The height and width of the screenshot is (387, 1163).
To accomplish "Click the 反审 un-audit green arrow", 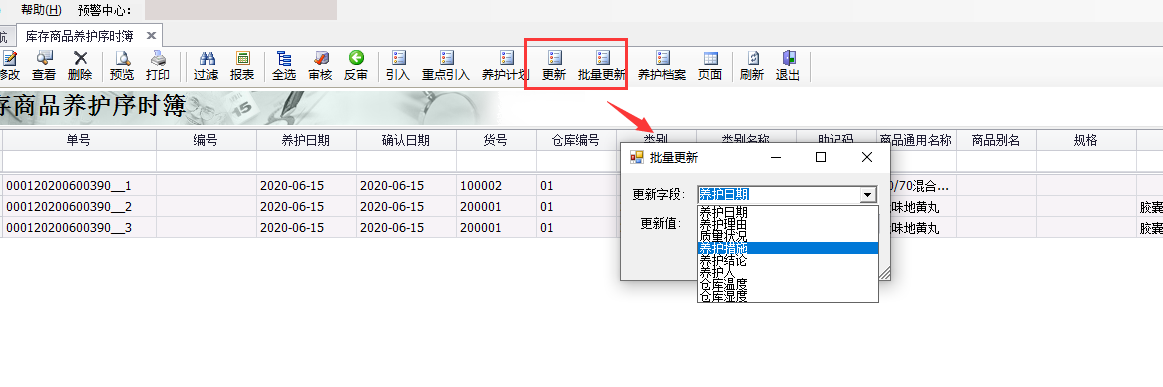I will pos(355,66).
